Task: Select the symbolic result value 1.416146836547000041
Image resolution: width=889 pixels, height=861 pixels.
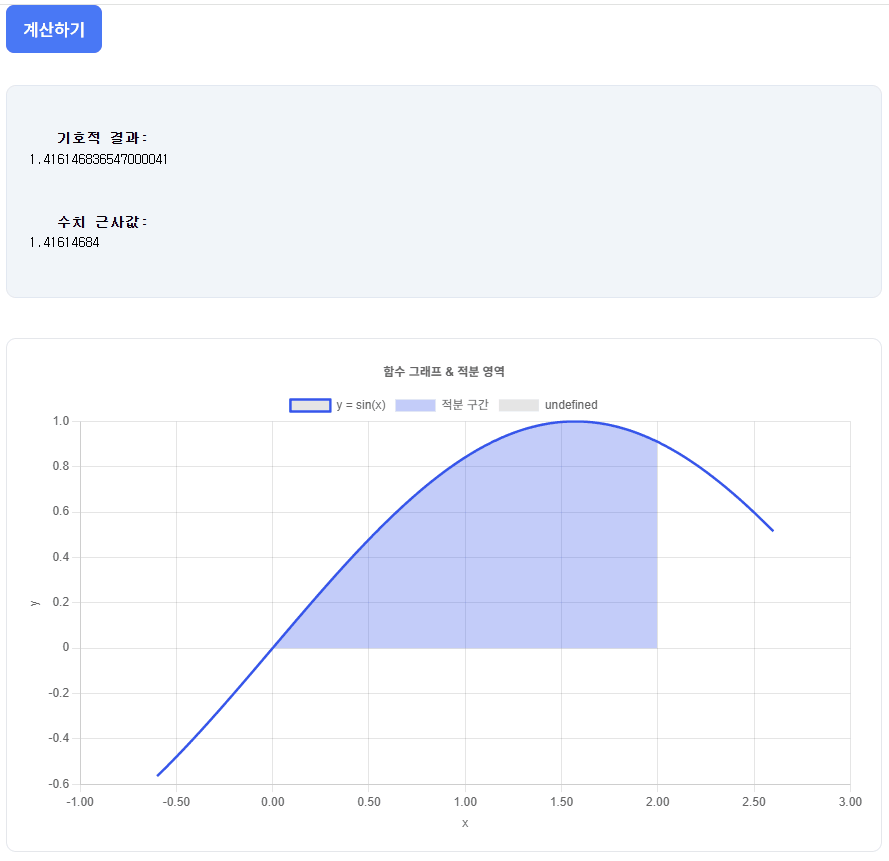Action: [98, 159]
